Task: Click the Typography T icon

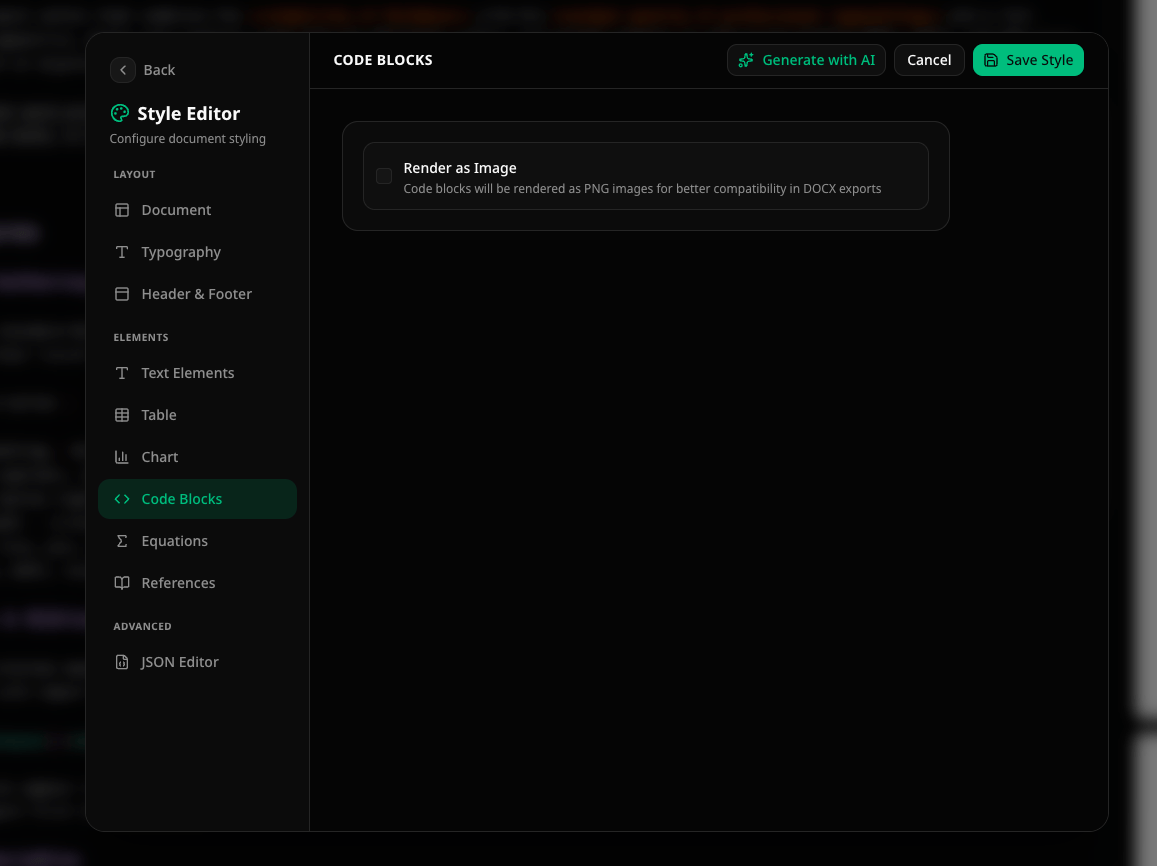Action: tap(122, 252)
